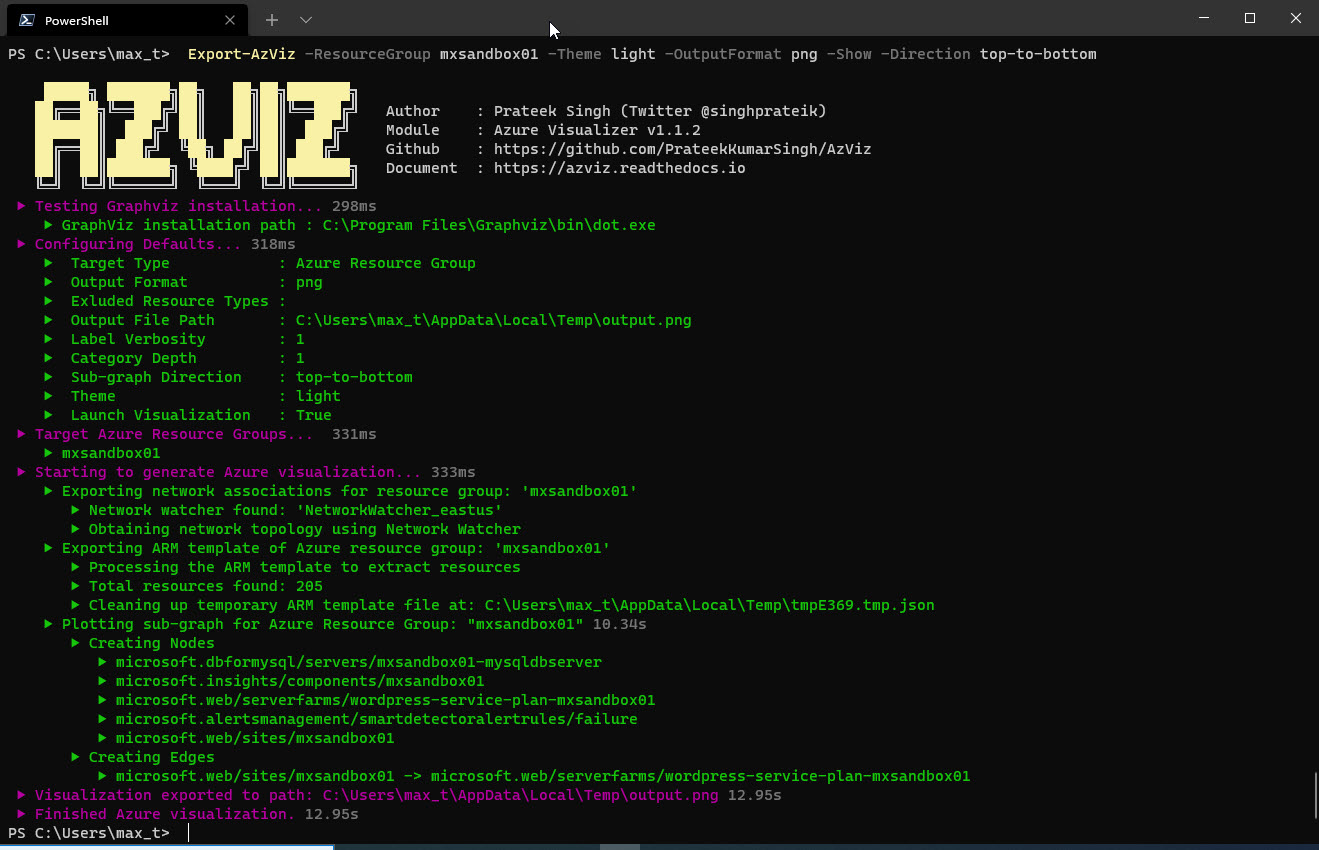Click the Author Prateek Singh line

point(606,111)
